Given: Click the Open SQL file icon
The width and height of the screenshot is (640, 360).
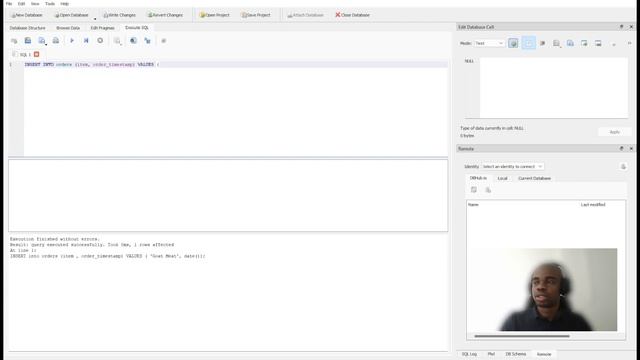Looking at the screenshot, I should coord(28,41).
